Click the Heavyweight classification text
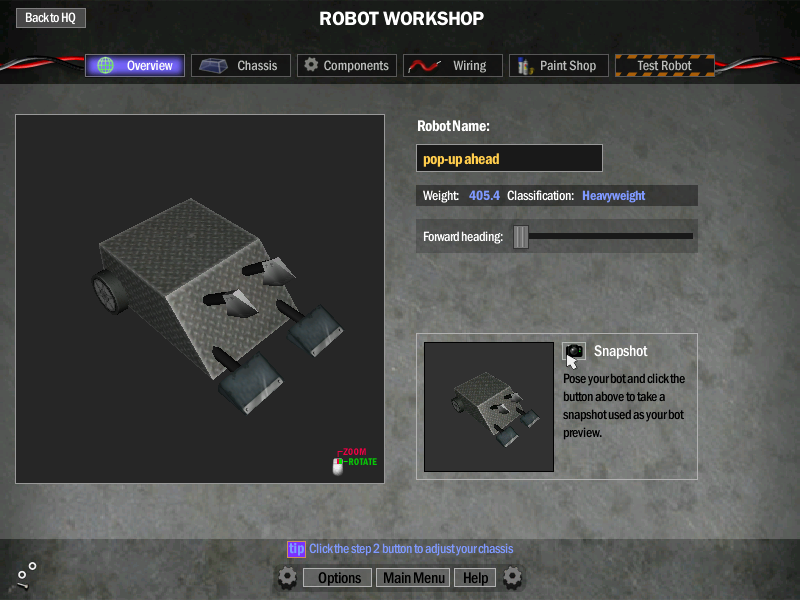This screenshot has width=800, height=600. click(x=614, y=195)
